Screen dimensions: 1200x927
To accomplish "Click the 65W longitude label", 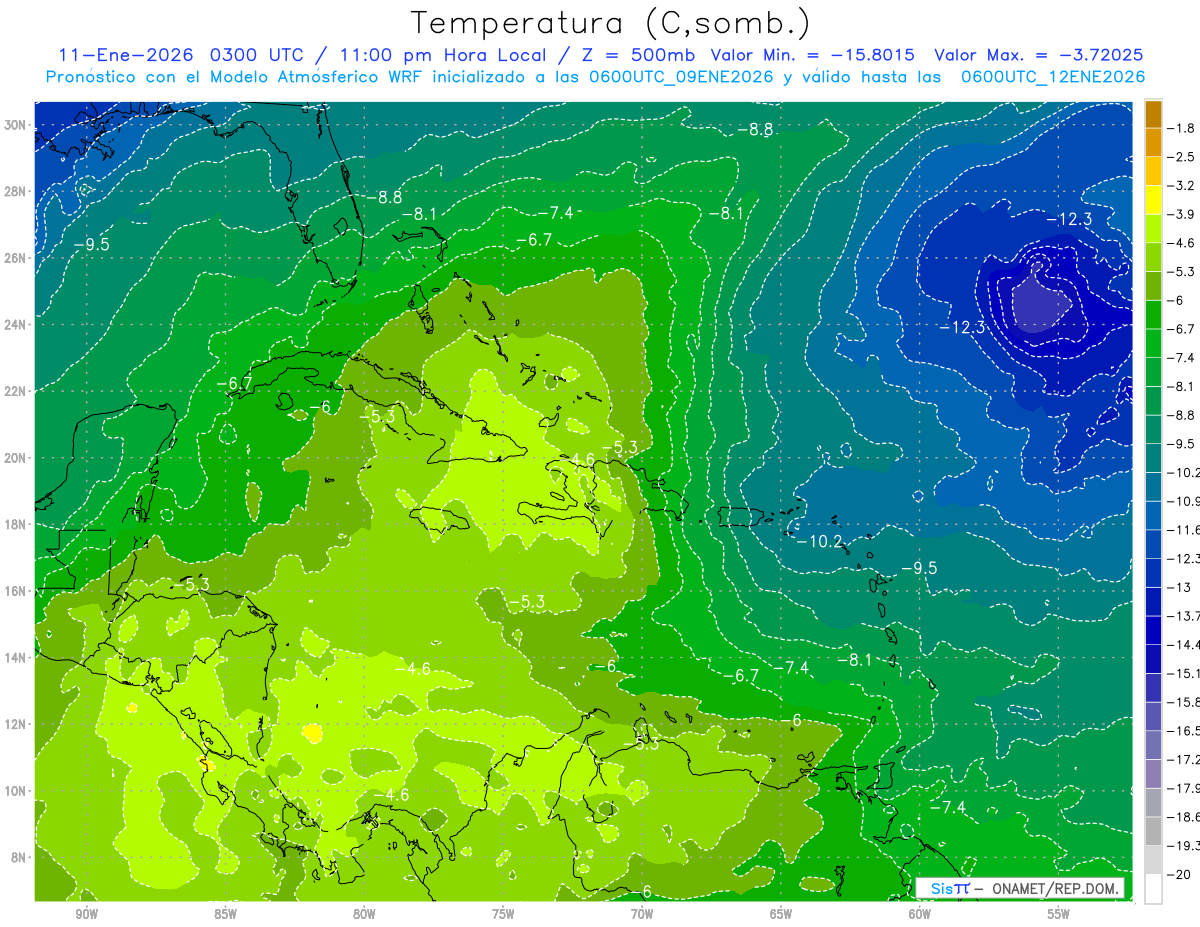I will point(781,914).
